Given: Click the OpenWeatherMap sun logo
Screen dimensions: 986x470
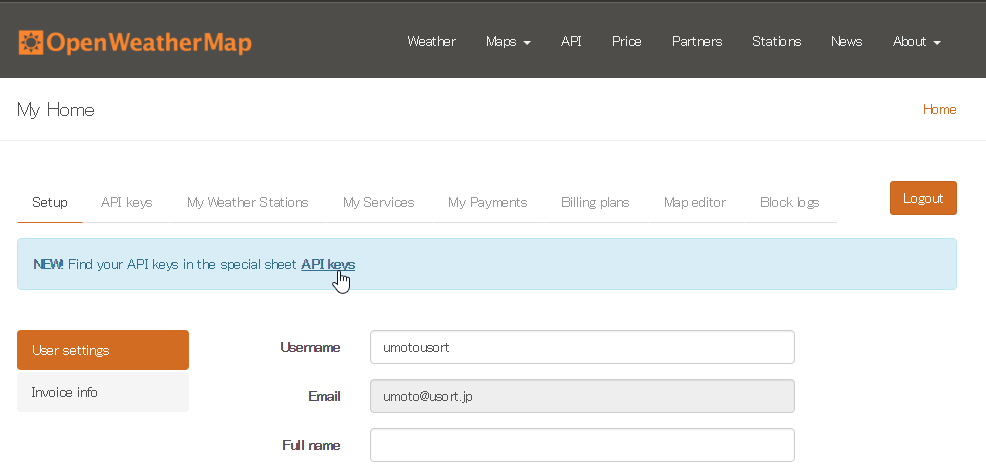Looking at the screenshot, I should pos(31,43).
